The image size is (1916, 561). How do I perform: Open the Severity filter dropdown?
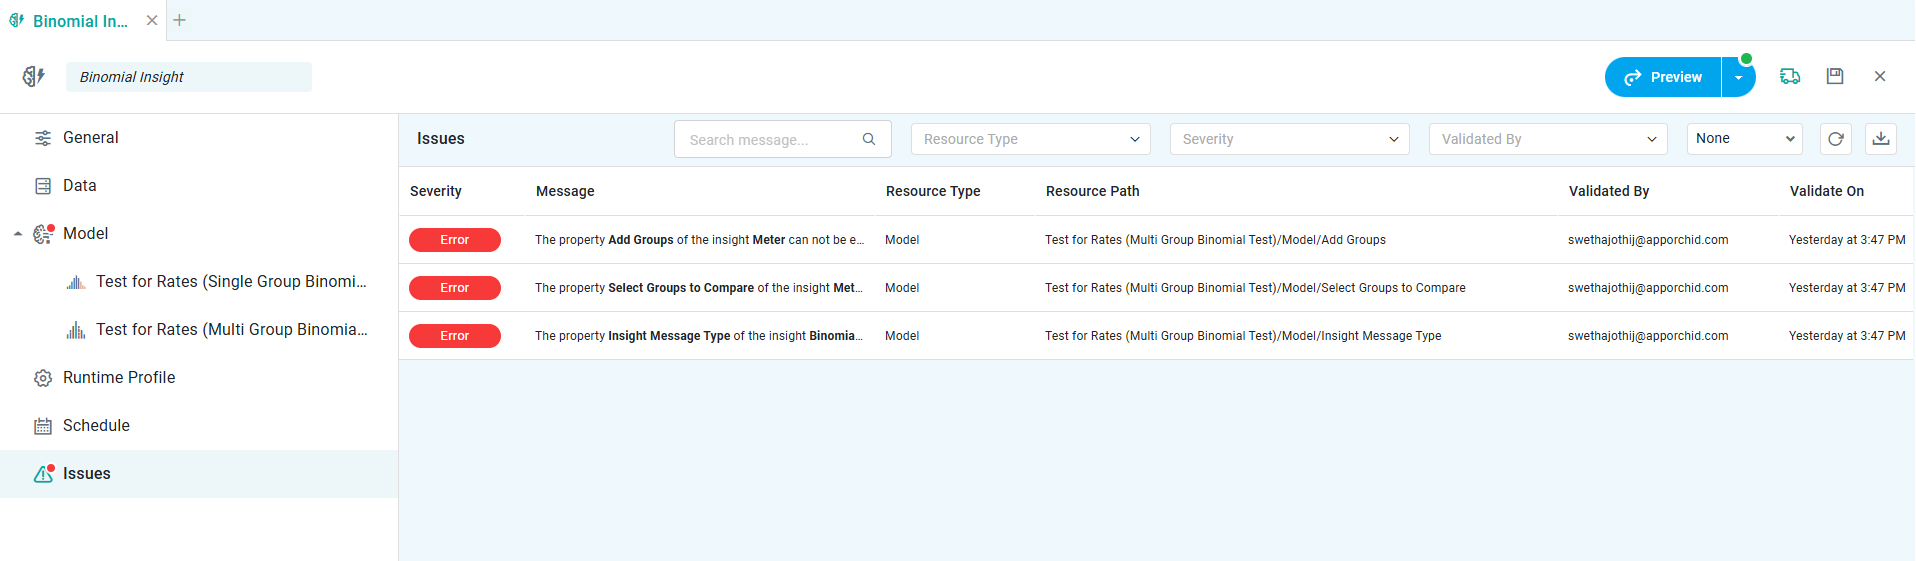pyautogui.click(x=1289, y=139)
